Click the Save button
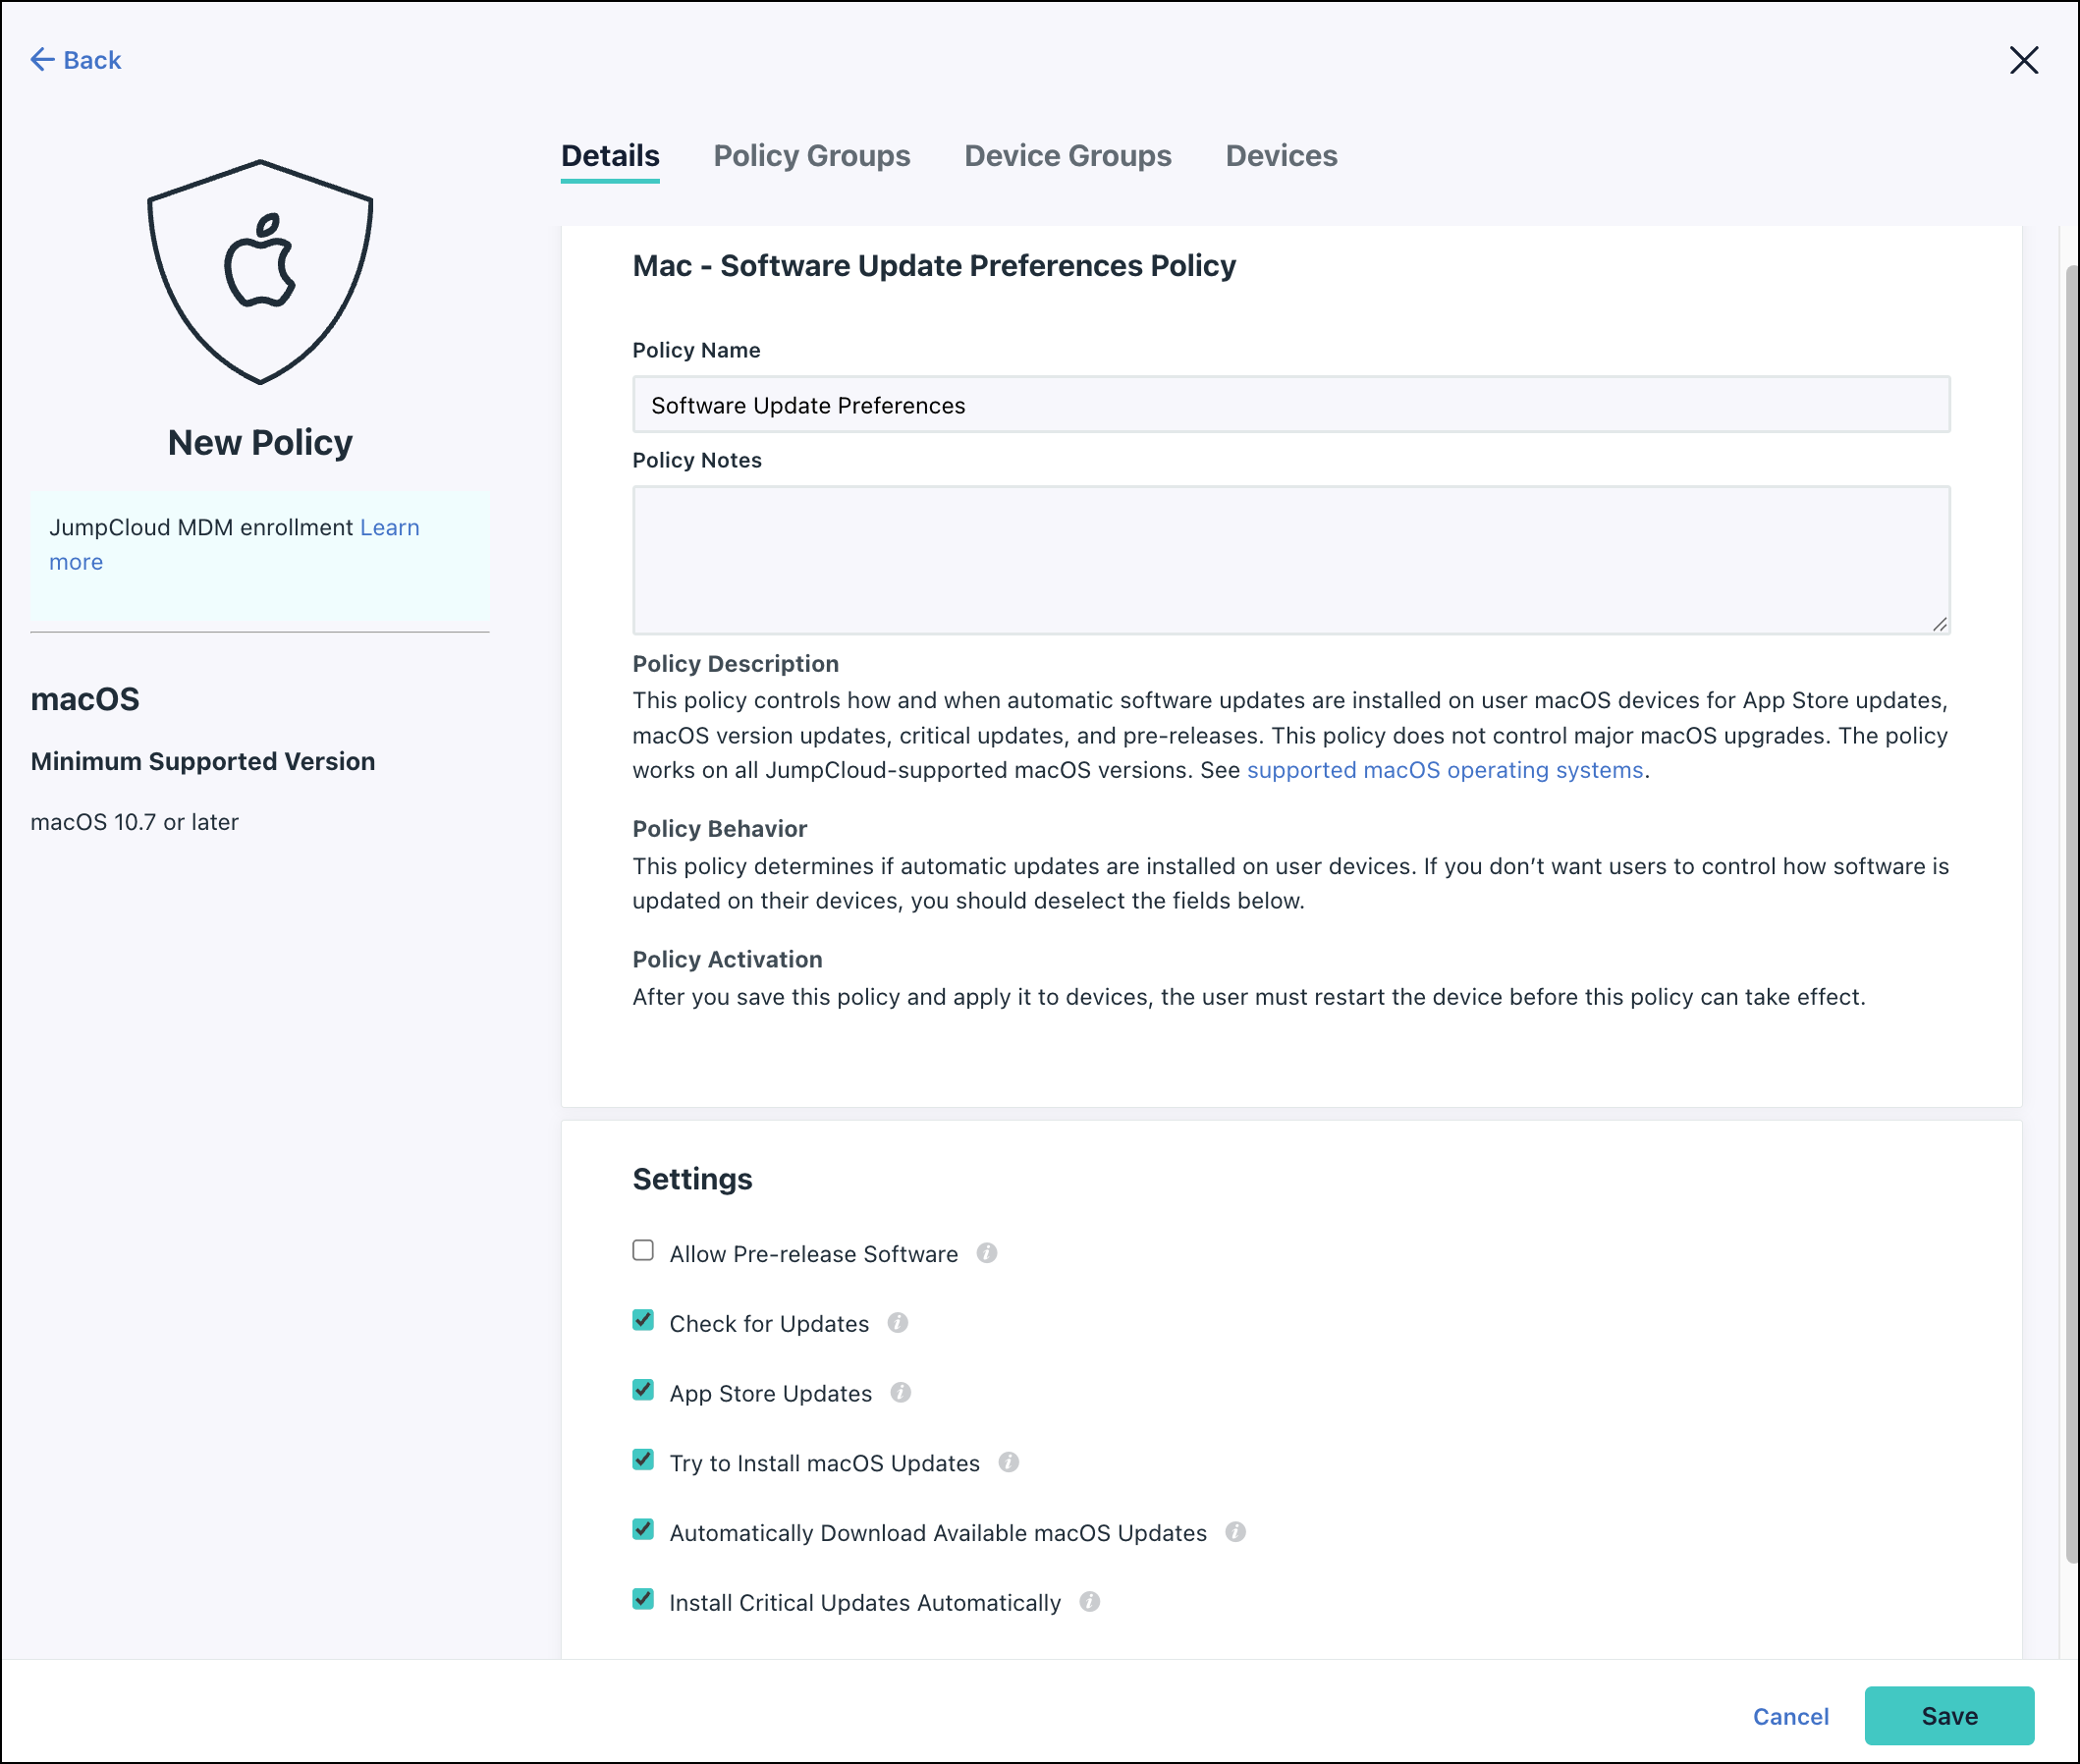This screenshot has height=1764, width=2080. coord(1948,1716)
